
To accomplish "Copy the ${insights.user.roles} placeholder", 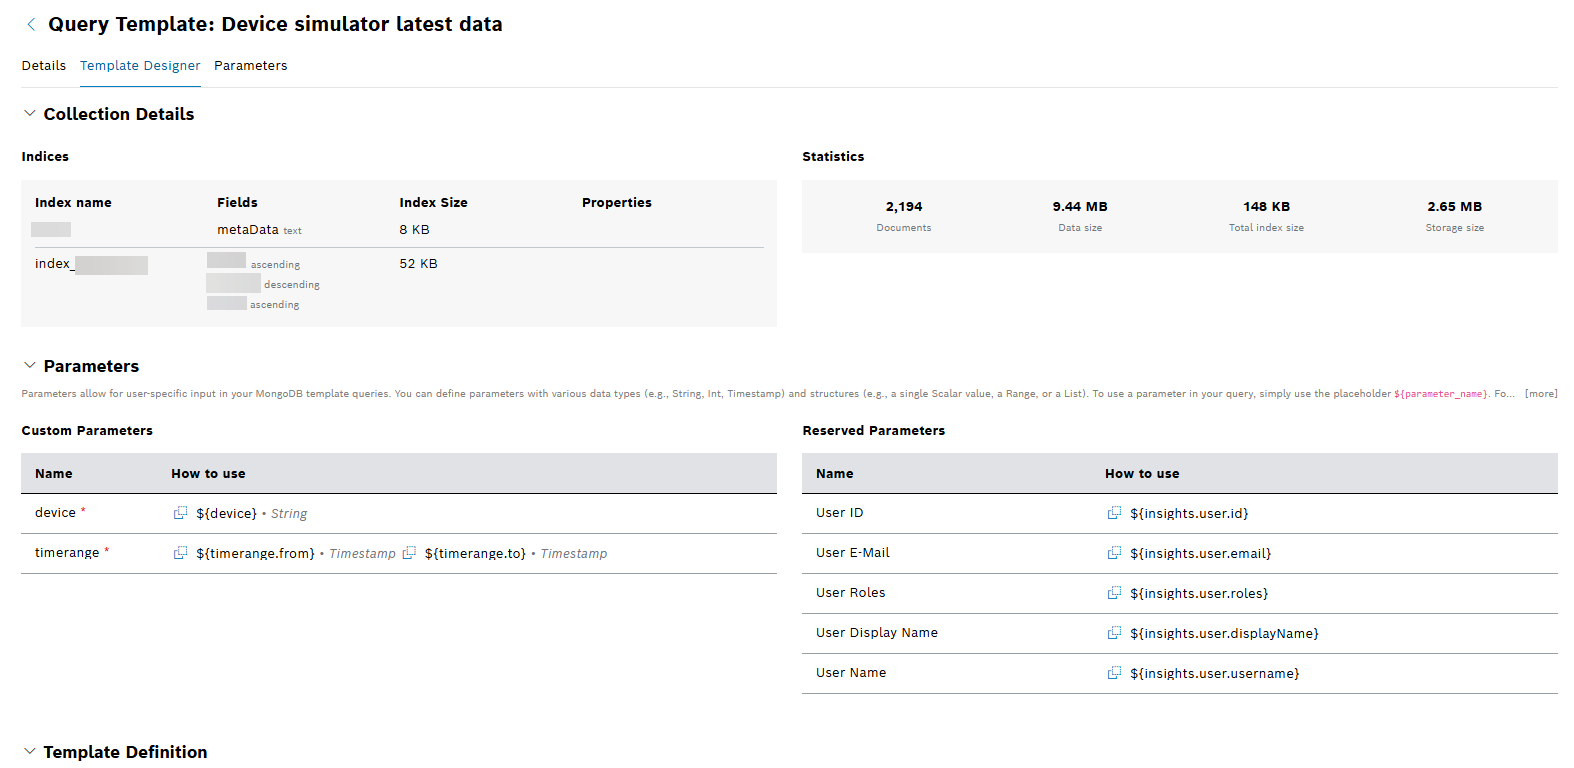I will (1114, 593).
